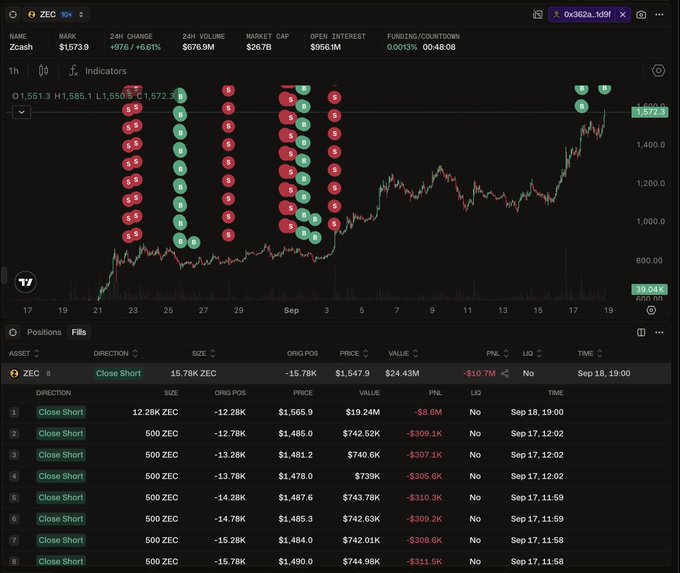The image size is (680, 573).
Task: Switch to the Positions tab
Action: click(44, 332)
